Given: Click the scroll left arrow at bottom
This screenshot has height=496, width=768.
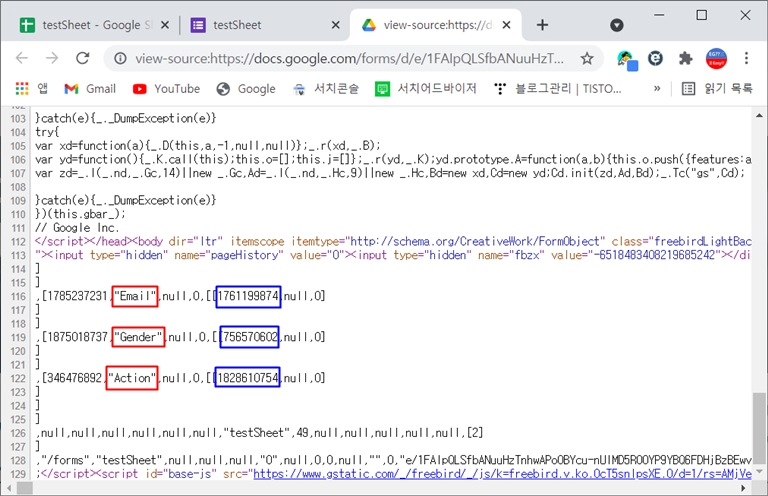Looking at the screenshot, I should point(9,488).
